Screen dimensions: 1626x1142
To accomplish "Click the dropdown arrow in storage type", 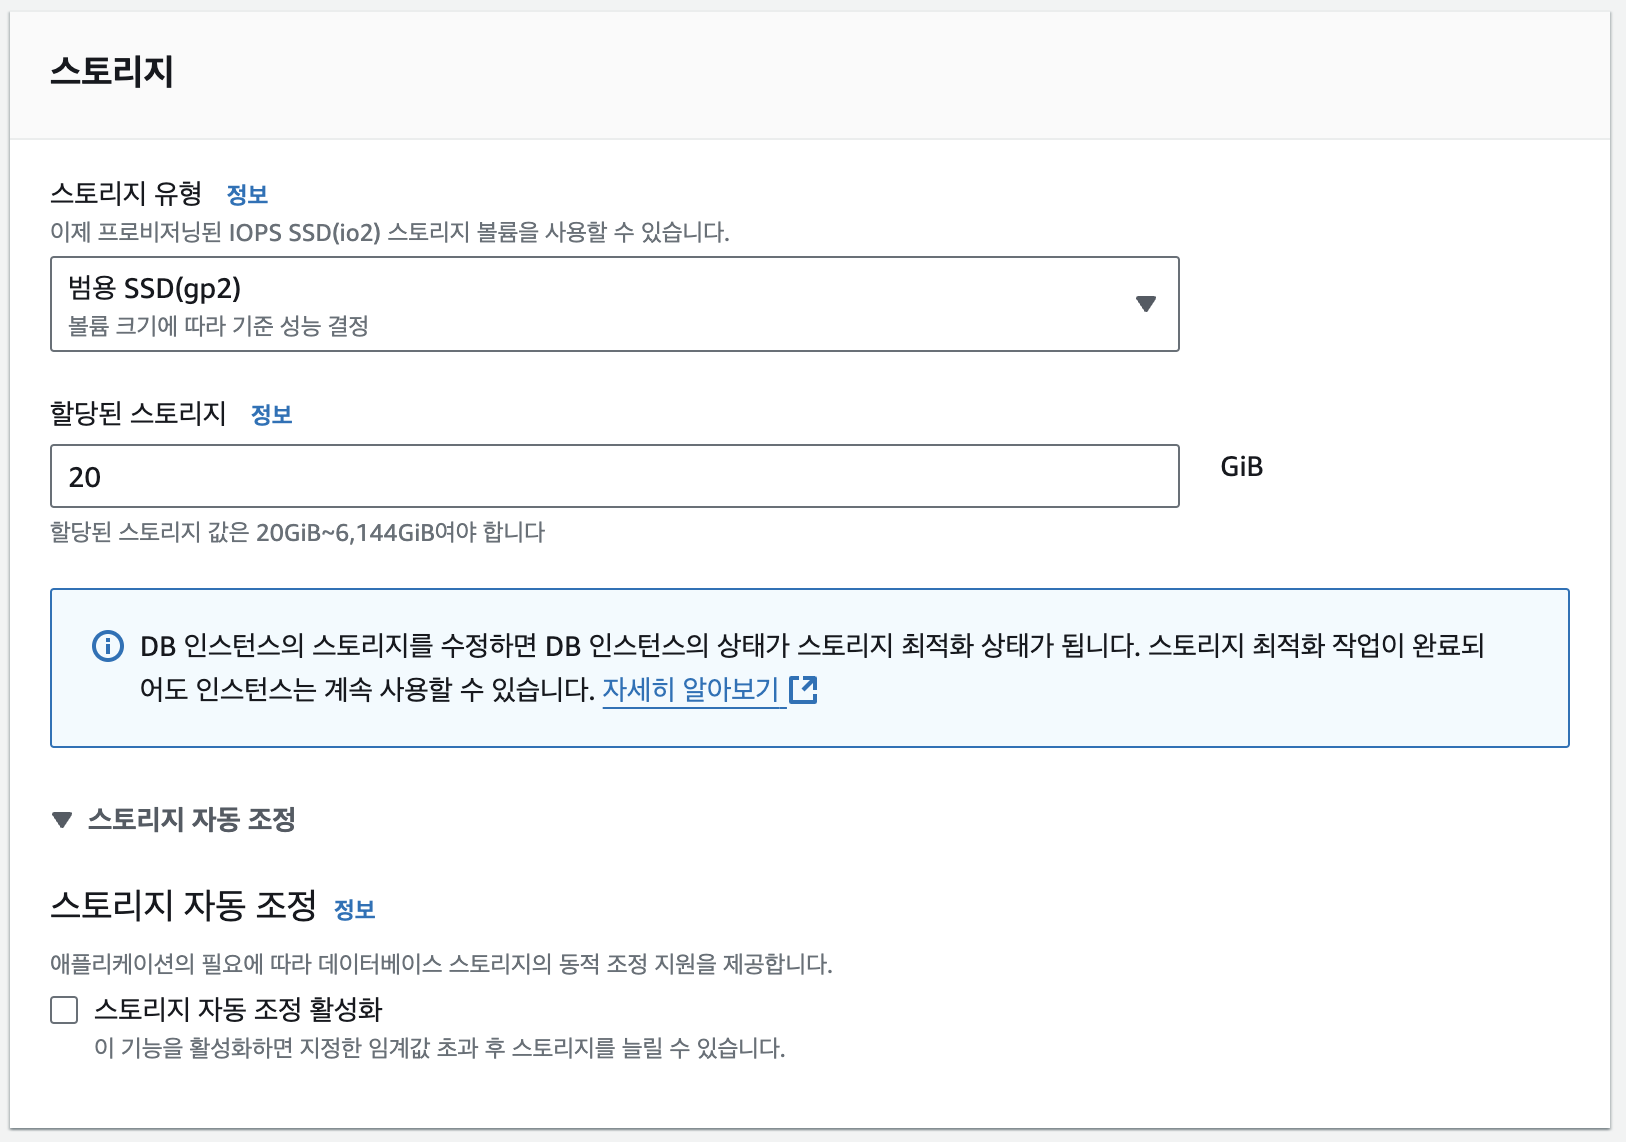I will 1146,304.
